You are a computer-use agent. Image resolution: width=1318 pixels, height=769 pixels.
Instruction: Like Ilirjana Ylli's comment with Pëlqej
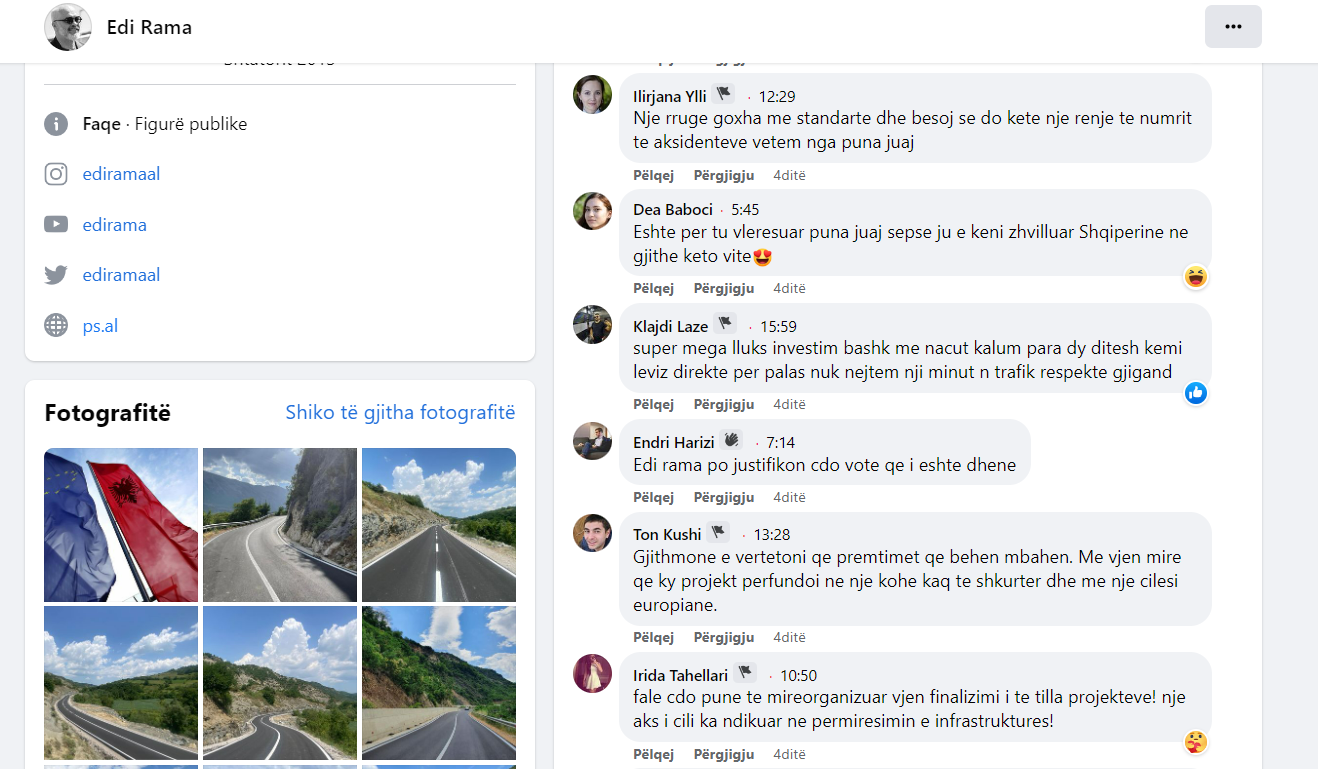[x=653, y=175]
